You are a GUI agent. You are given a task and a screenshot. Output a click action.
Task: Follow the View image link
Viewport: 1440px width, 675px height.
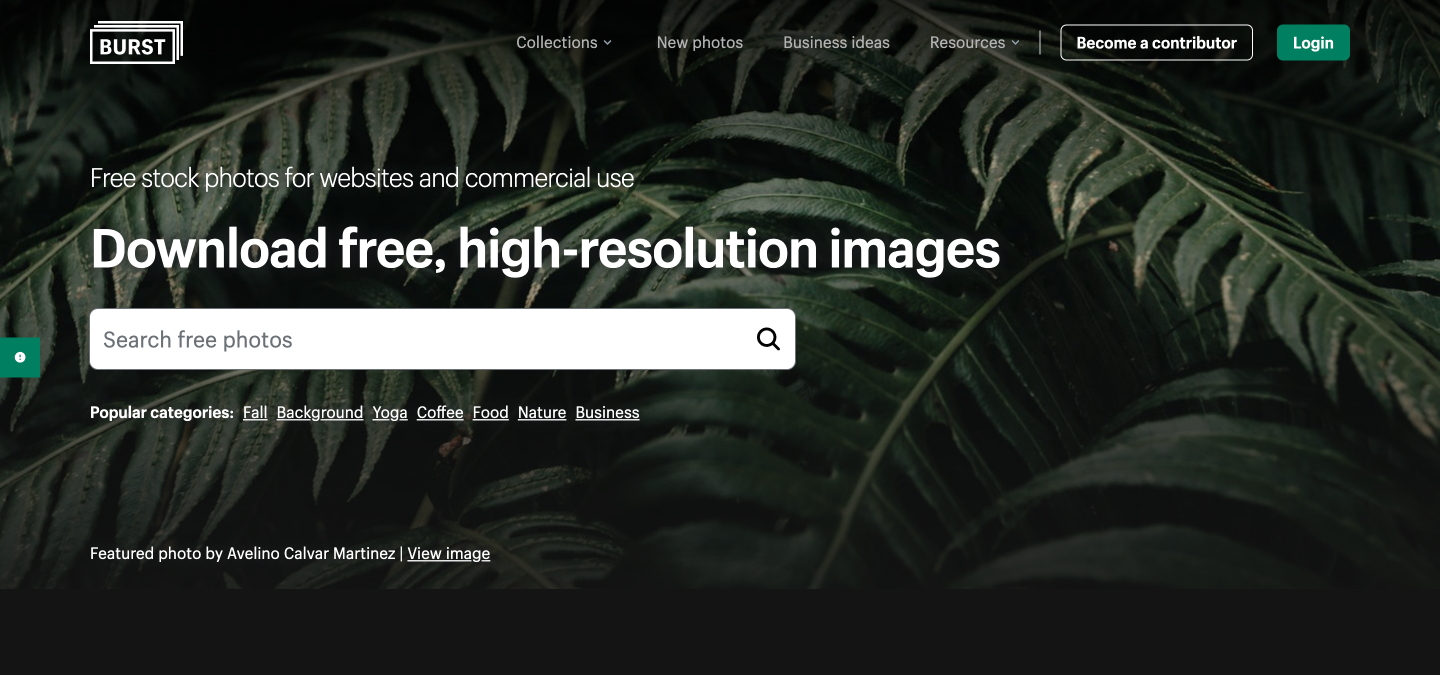coord(449,554)
